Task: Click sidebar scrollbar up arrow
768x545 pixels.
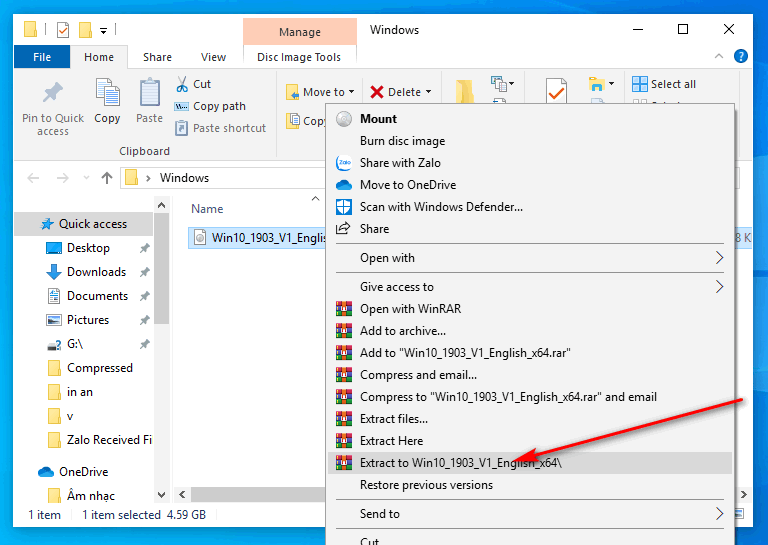Action: coord(162,205)
